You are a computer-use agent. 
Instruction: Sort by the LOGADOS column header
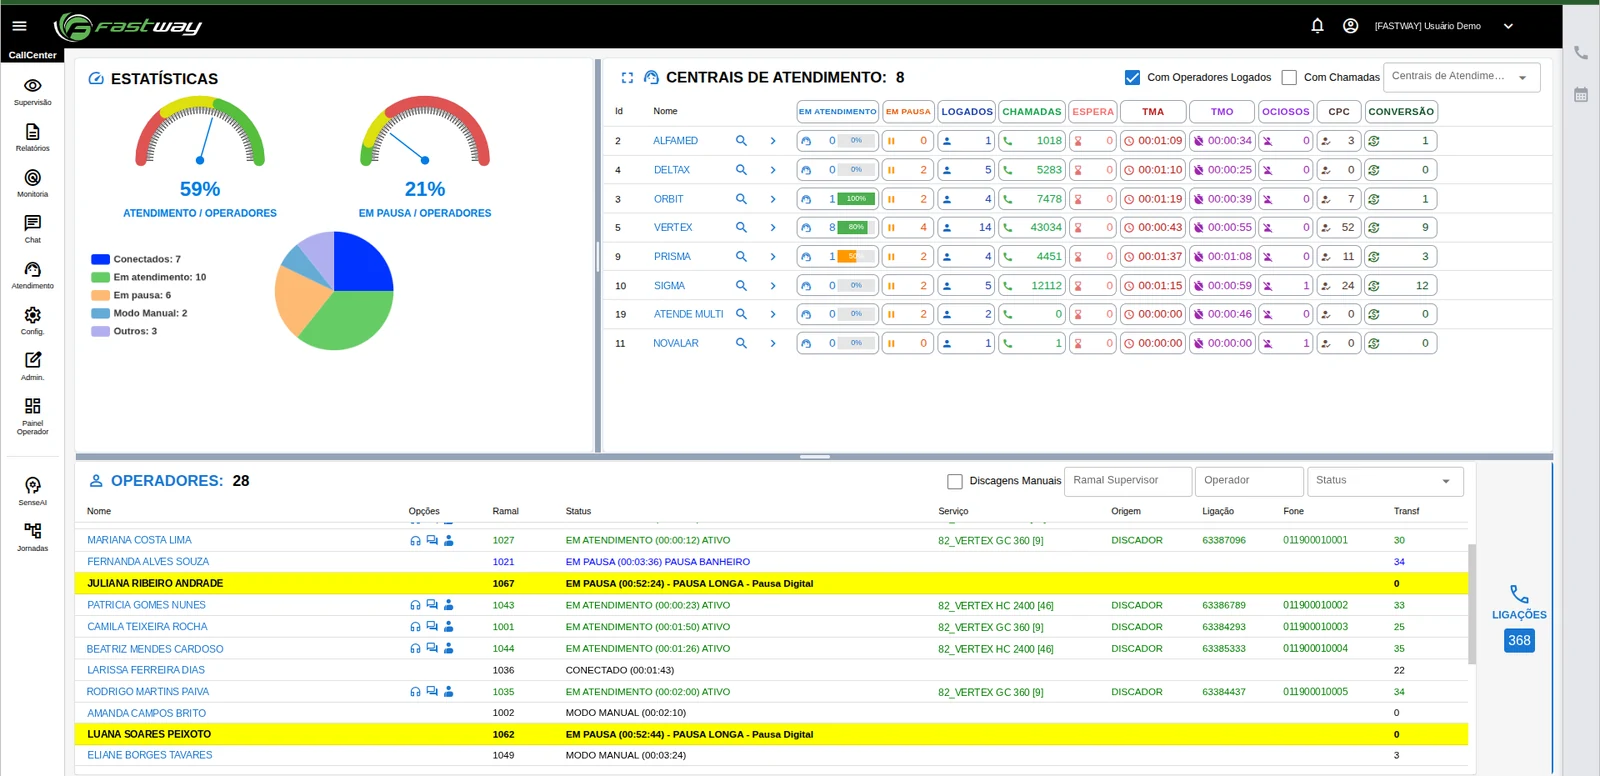click(x=967, y=112)
